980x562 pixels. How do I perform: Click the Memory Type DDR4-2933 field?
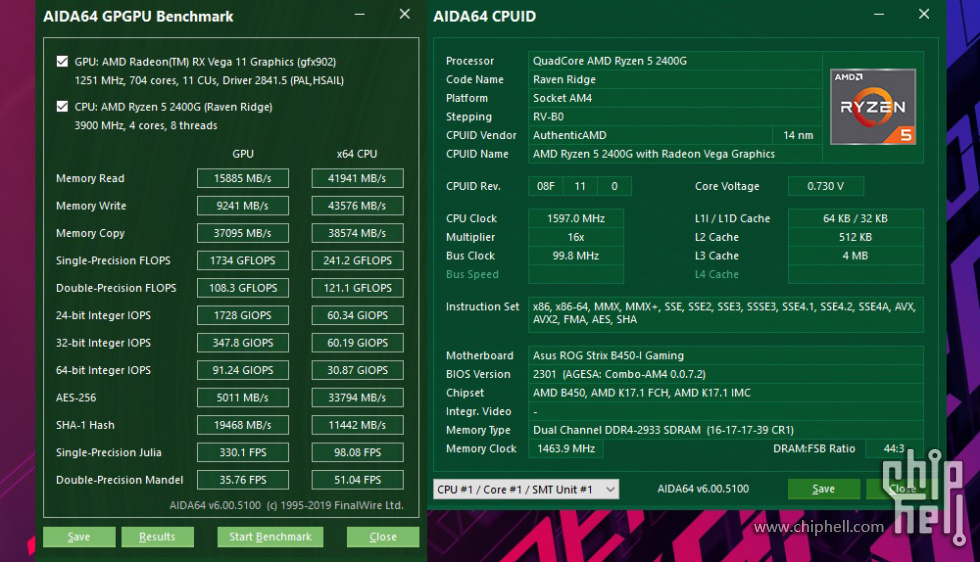[726, 430]
